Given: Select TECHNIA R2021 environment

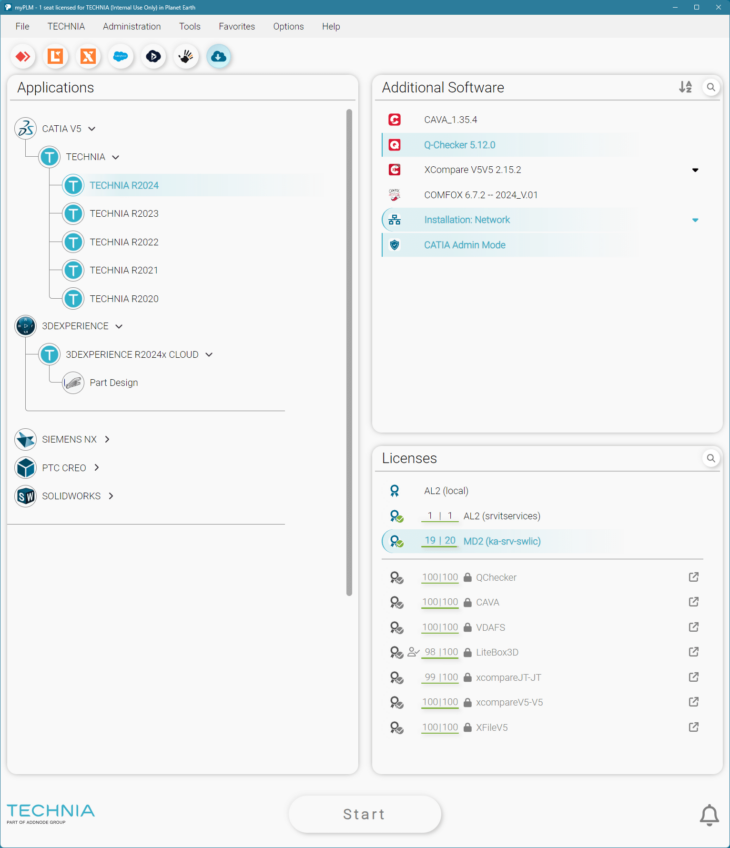Looking at the screenshot, I should click(124, 270).
